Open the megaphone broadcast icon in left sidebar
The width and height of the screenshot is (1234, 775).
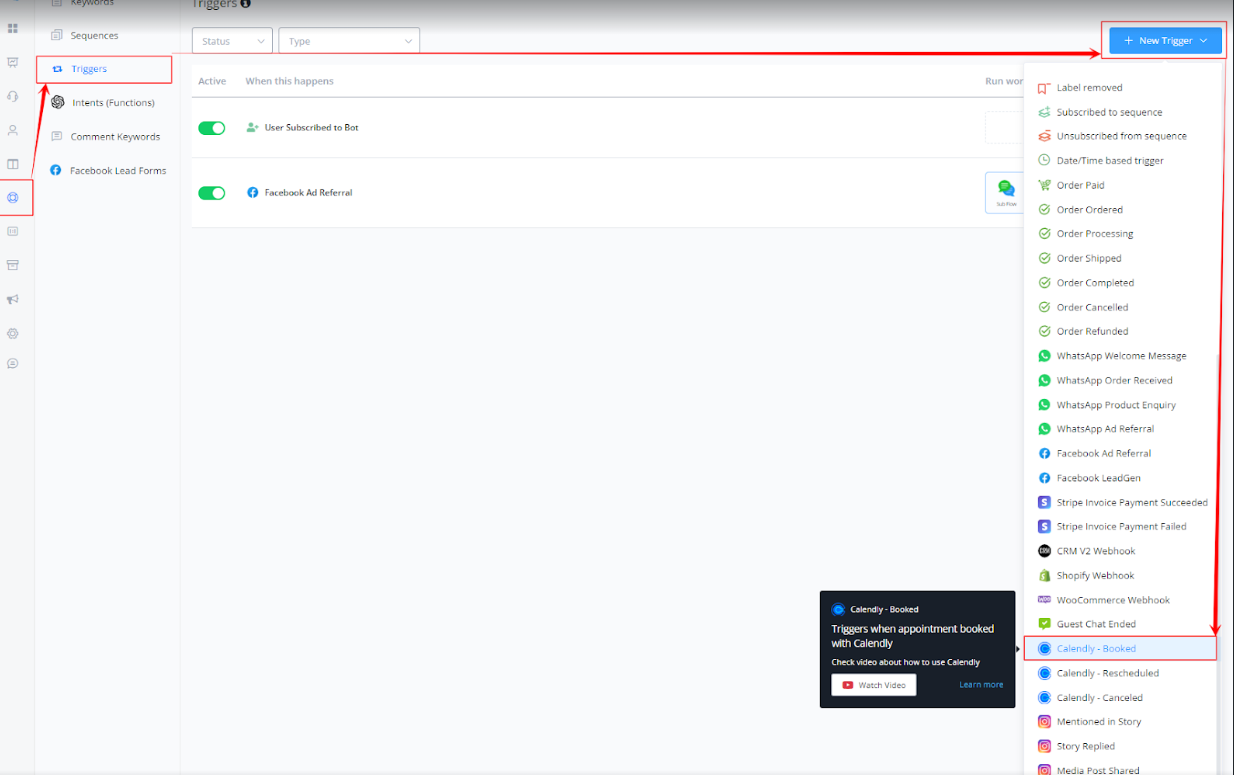pyautogui.click(x=13, y=299)
